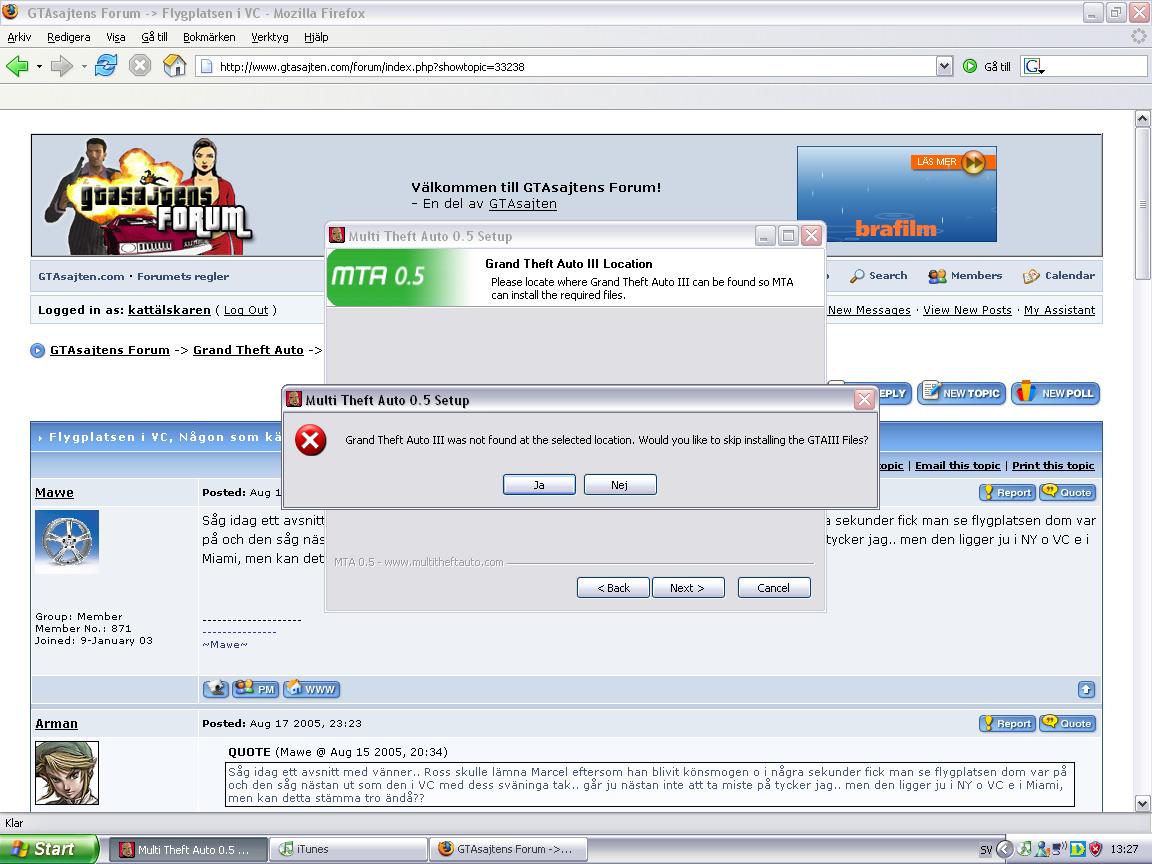The height and width of the screenshot is (864, 1152).
Task: Click Ja in the error dialog
Action: coord(539,485)
